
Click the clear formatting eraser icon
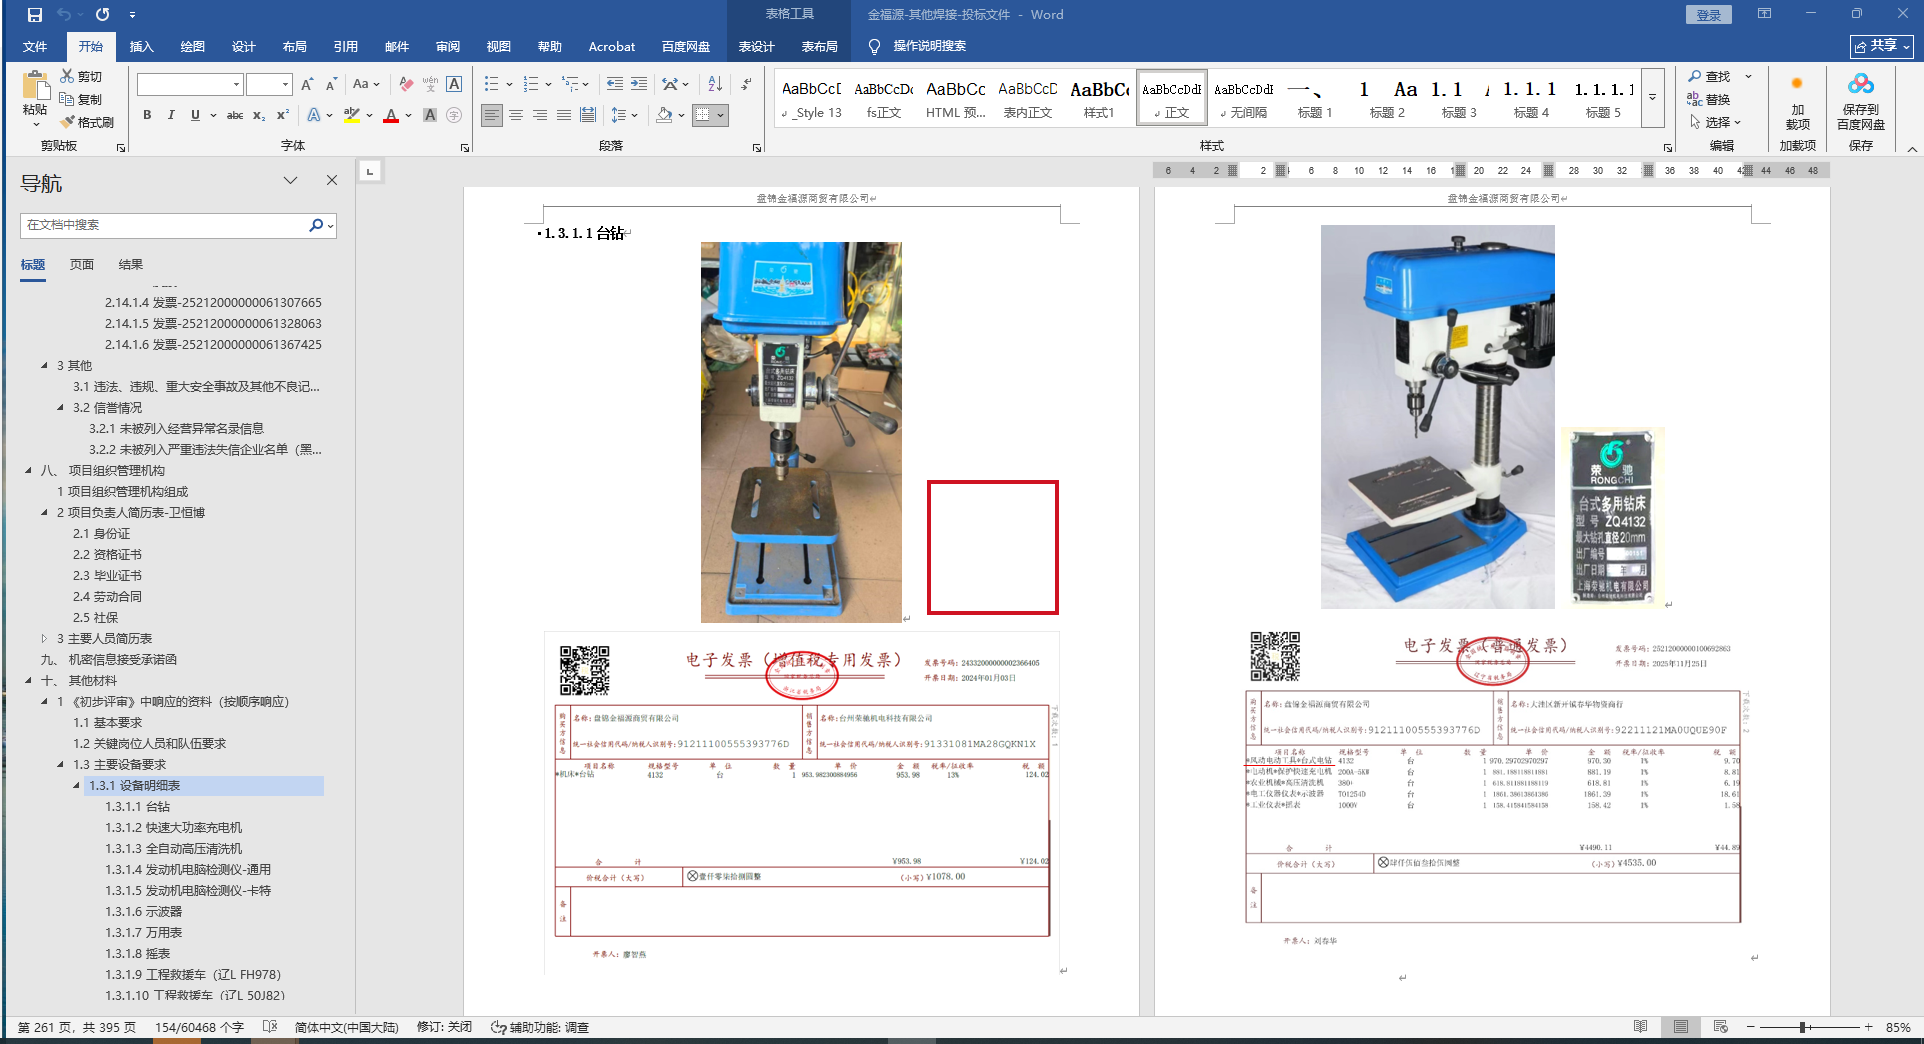click(x=405, y=84)
